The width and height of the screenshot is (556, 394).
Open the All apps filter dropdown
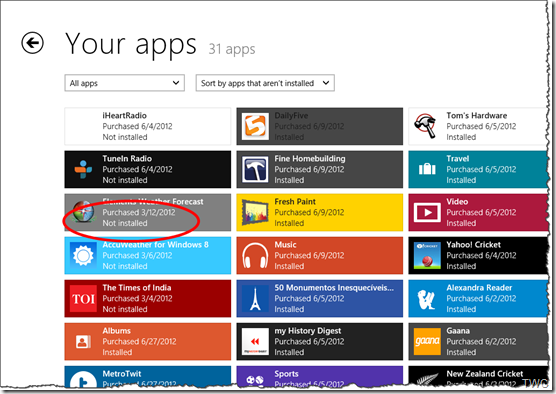click(x=124, y=83)
